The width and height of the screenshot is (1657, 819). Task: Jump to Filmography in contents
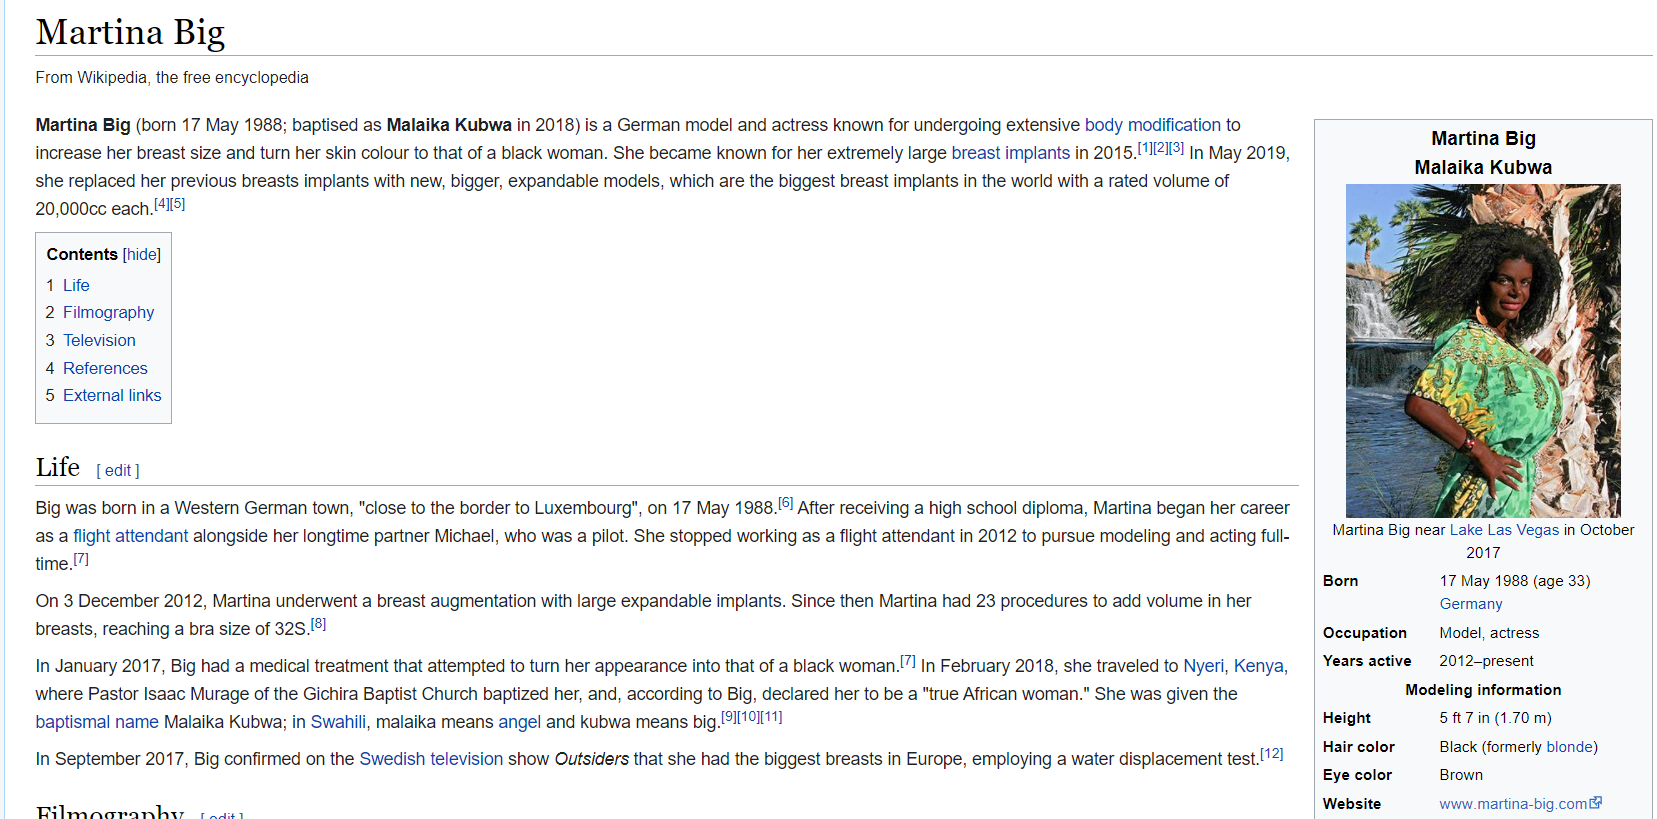click(108, 312)
